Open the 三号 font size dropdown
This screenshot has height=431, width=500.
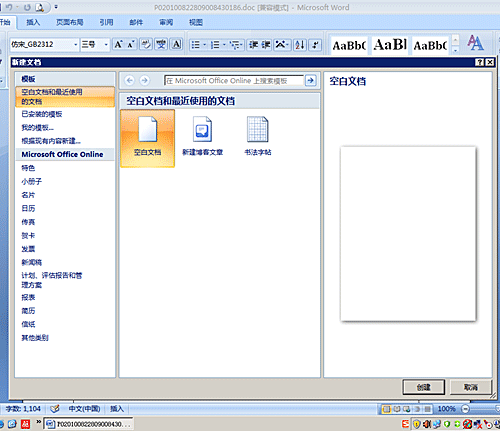(106, 45)
